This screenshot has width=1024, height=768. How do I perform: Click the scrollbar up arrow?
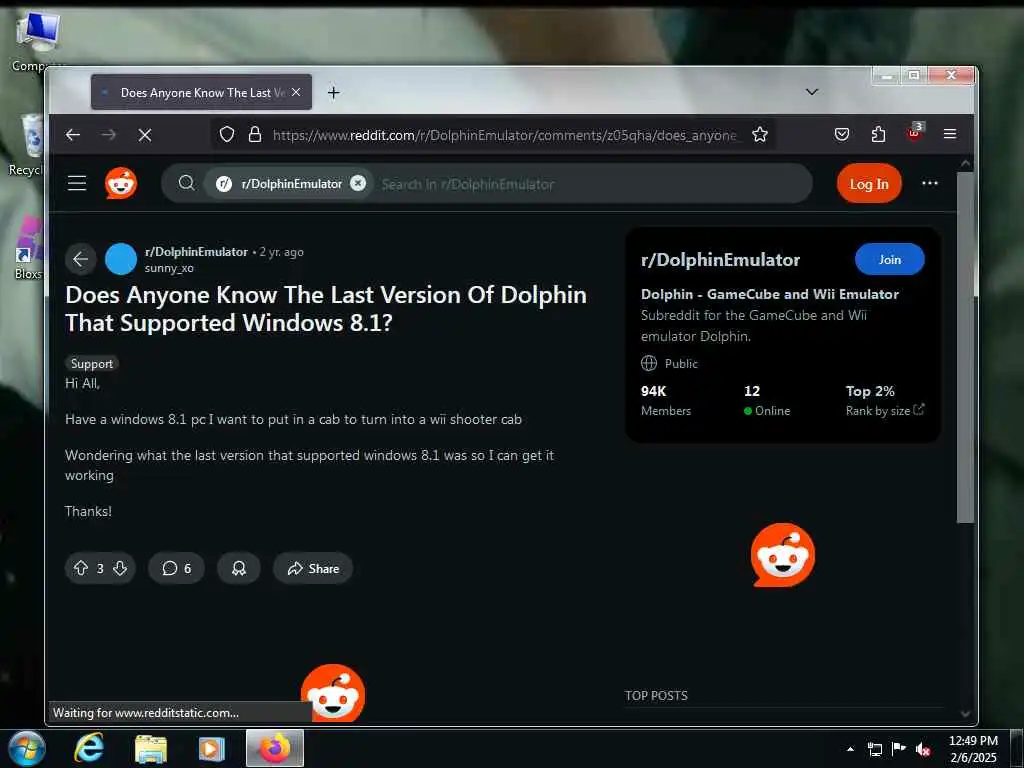[965, 163]
